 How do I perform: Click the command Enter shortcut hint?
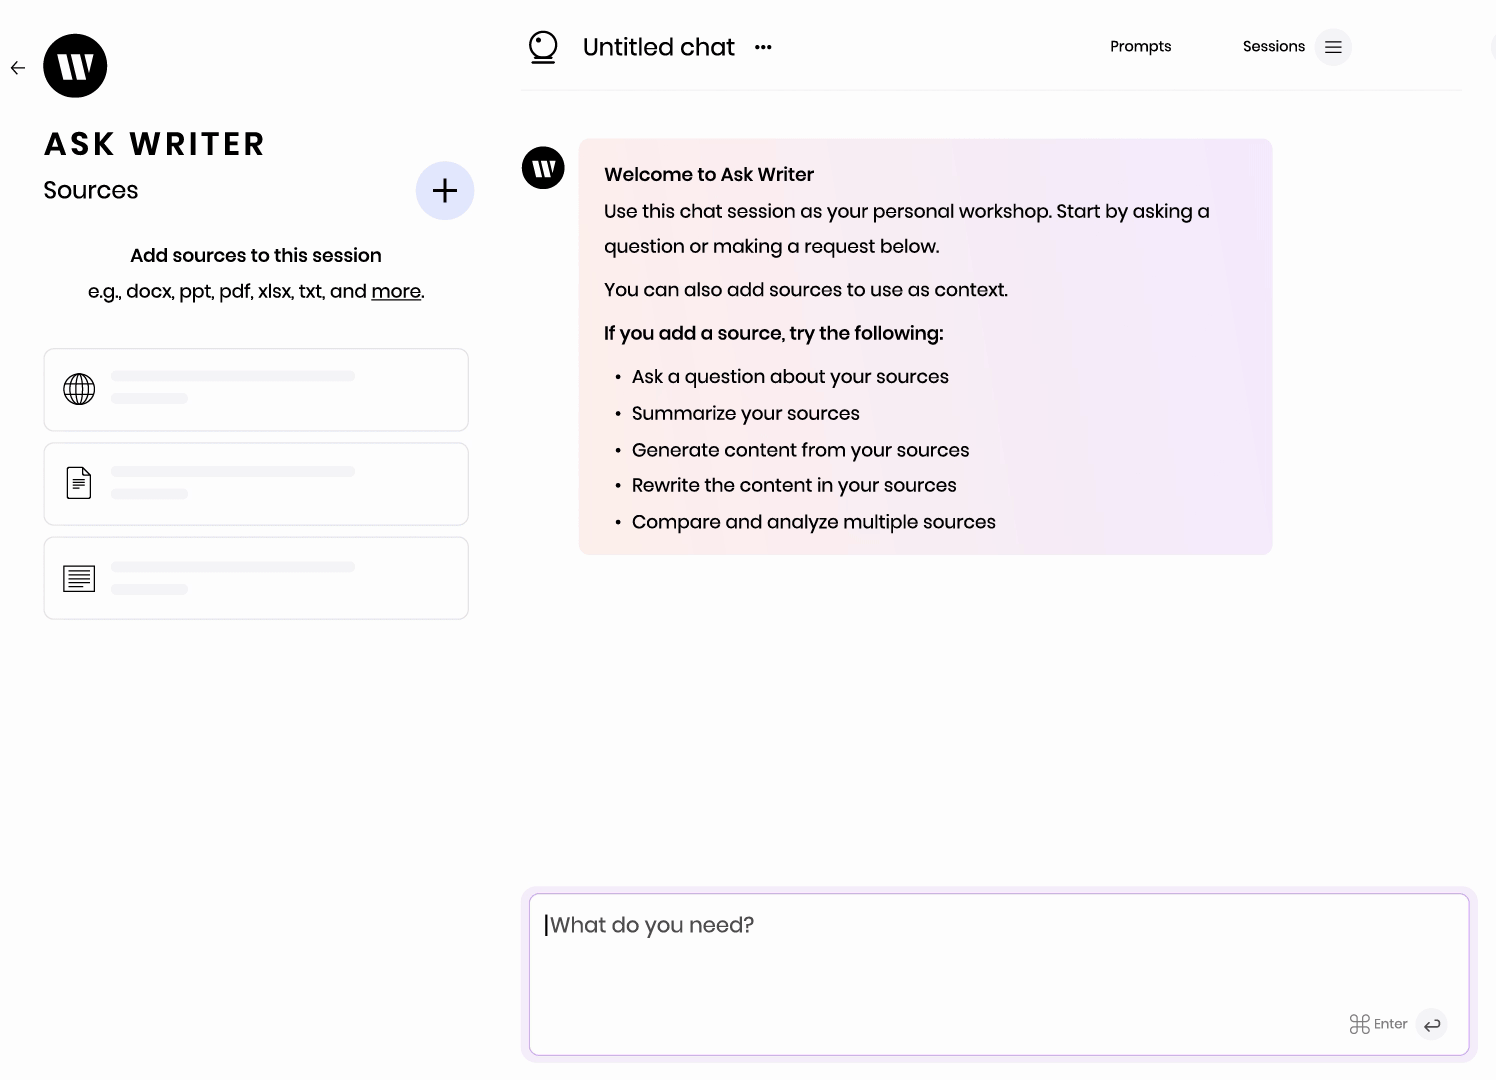pyautogui.click(x=1378, y=1024)
